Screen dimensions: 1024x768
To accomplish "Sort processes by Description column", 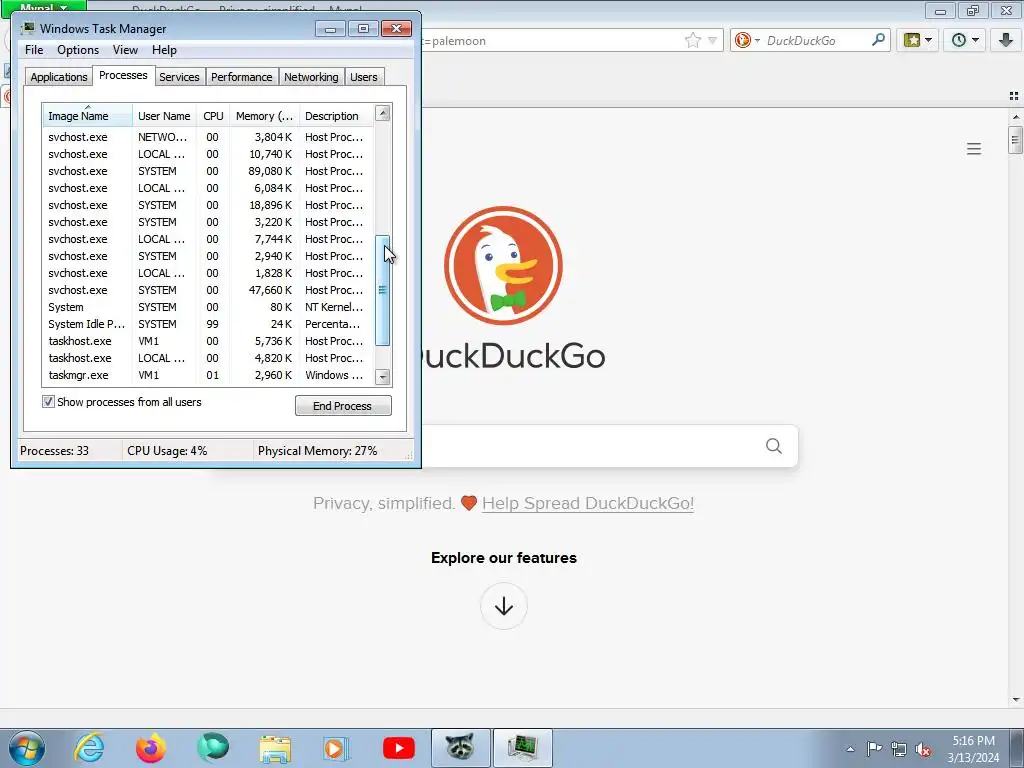I will [x=336, y=116].
